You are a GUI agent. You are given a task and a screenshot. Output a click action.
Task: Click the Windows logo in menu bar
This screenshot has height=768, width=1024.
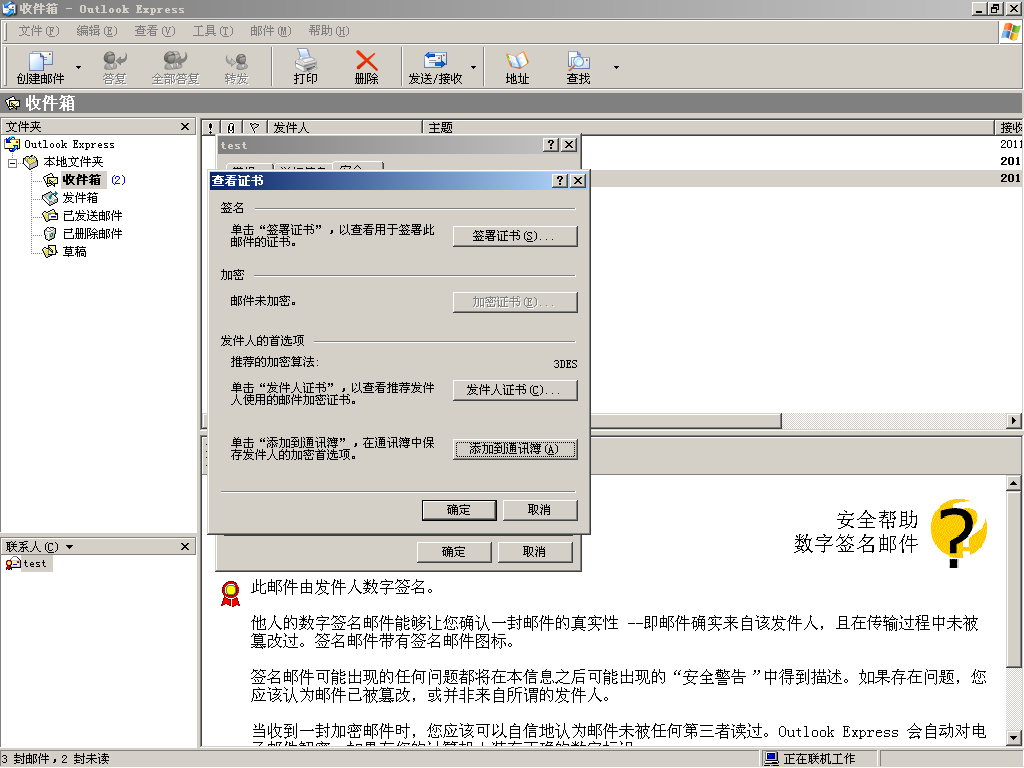pyautogui.click(x=1010, y=31)
